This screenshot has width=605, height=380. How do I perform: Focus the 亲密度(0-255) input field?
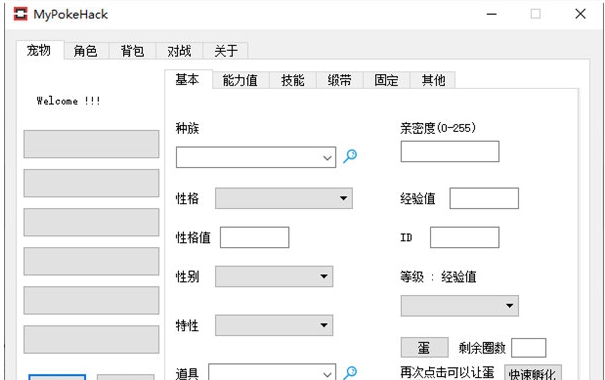tap(450, 151)
